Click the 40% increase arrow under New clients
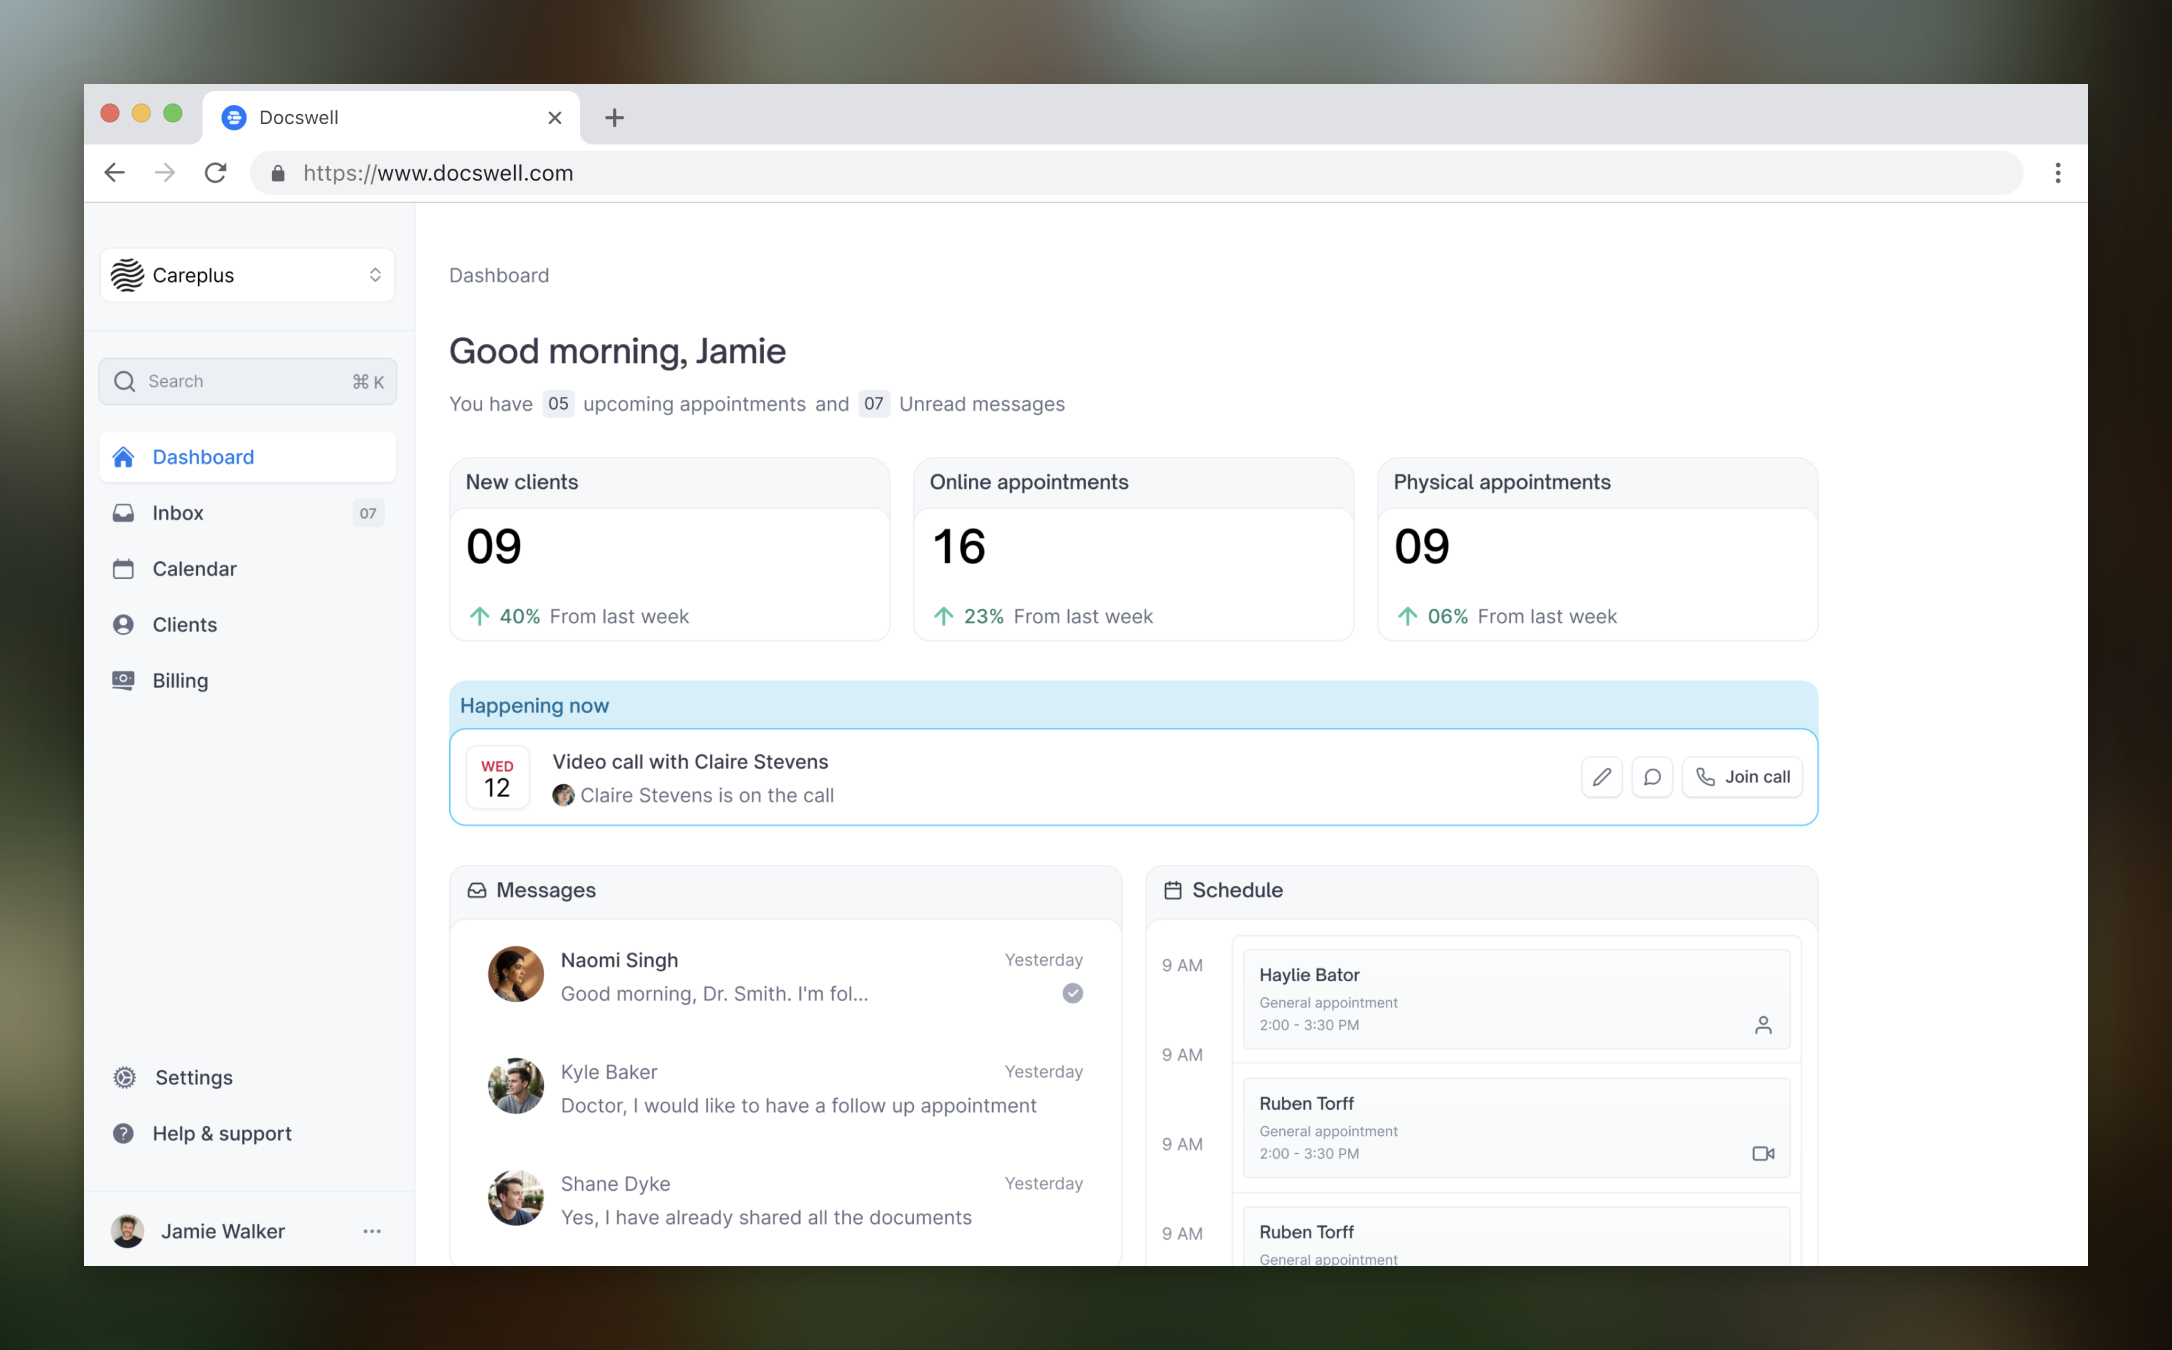 480,616
